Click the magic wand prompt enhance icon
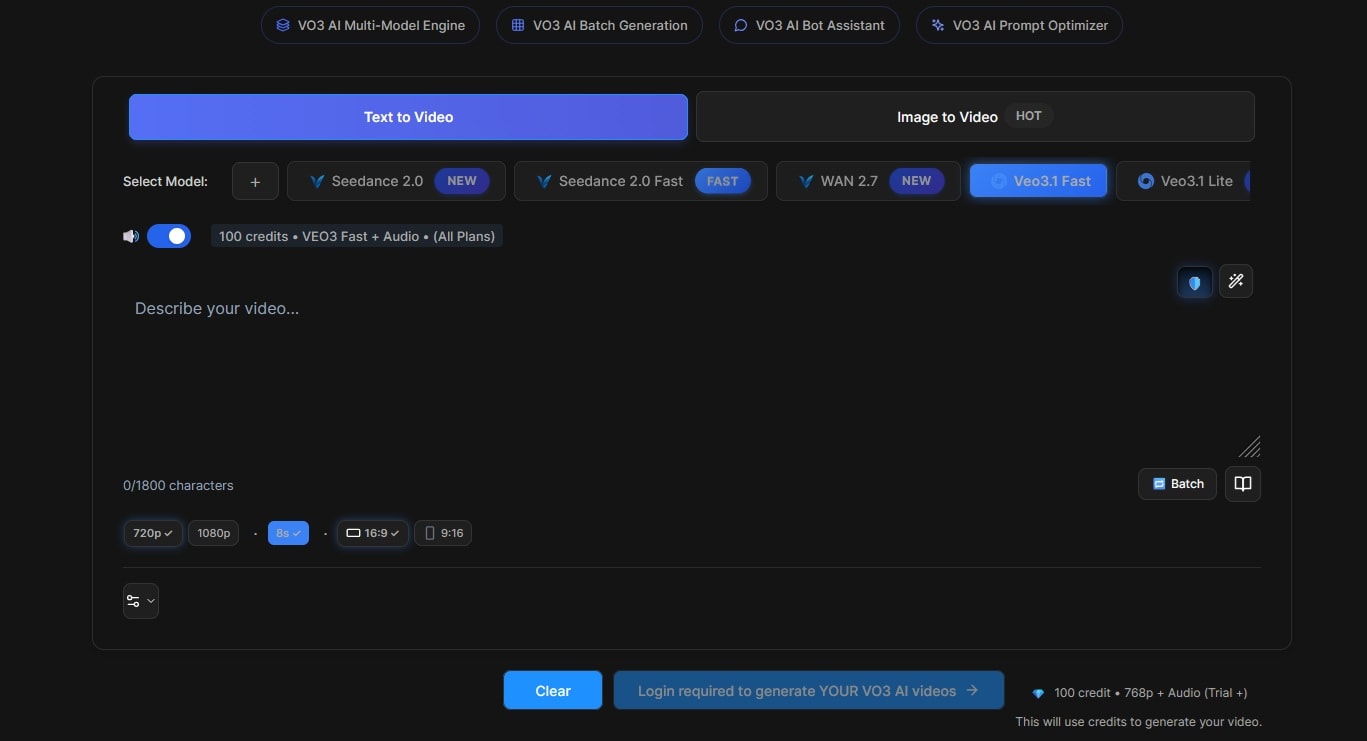The height and width of the screenshot is (741, 1367). (1236, 282)
